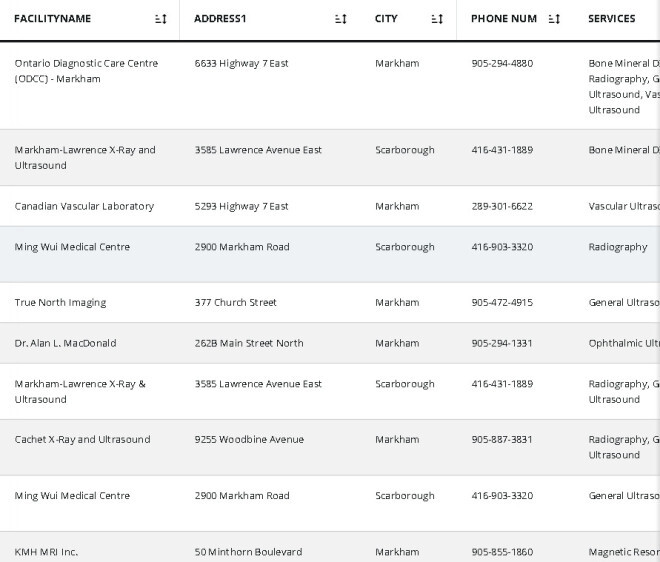Screen dimensions: 660x562
Task: Select the 50 Minthorn Boulevard address cell
Action: (248, 552)
